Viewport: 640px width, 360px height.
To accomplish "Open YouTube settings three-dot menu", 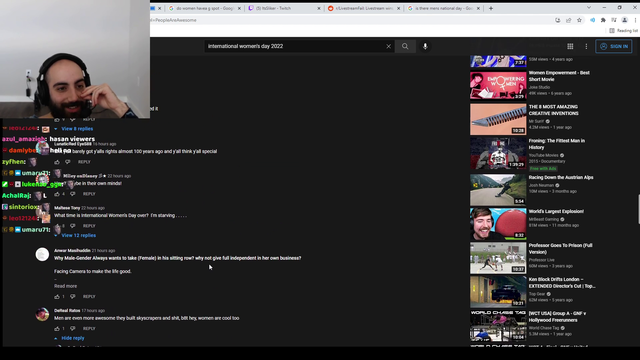I will tap(586, 46).
